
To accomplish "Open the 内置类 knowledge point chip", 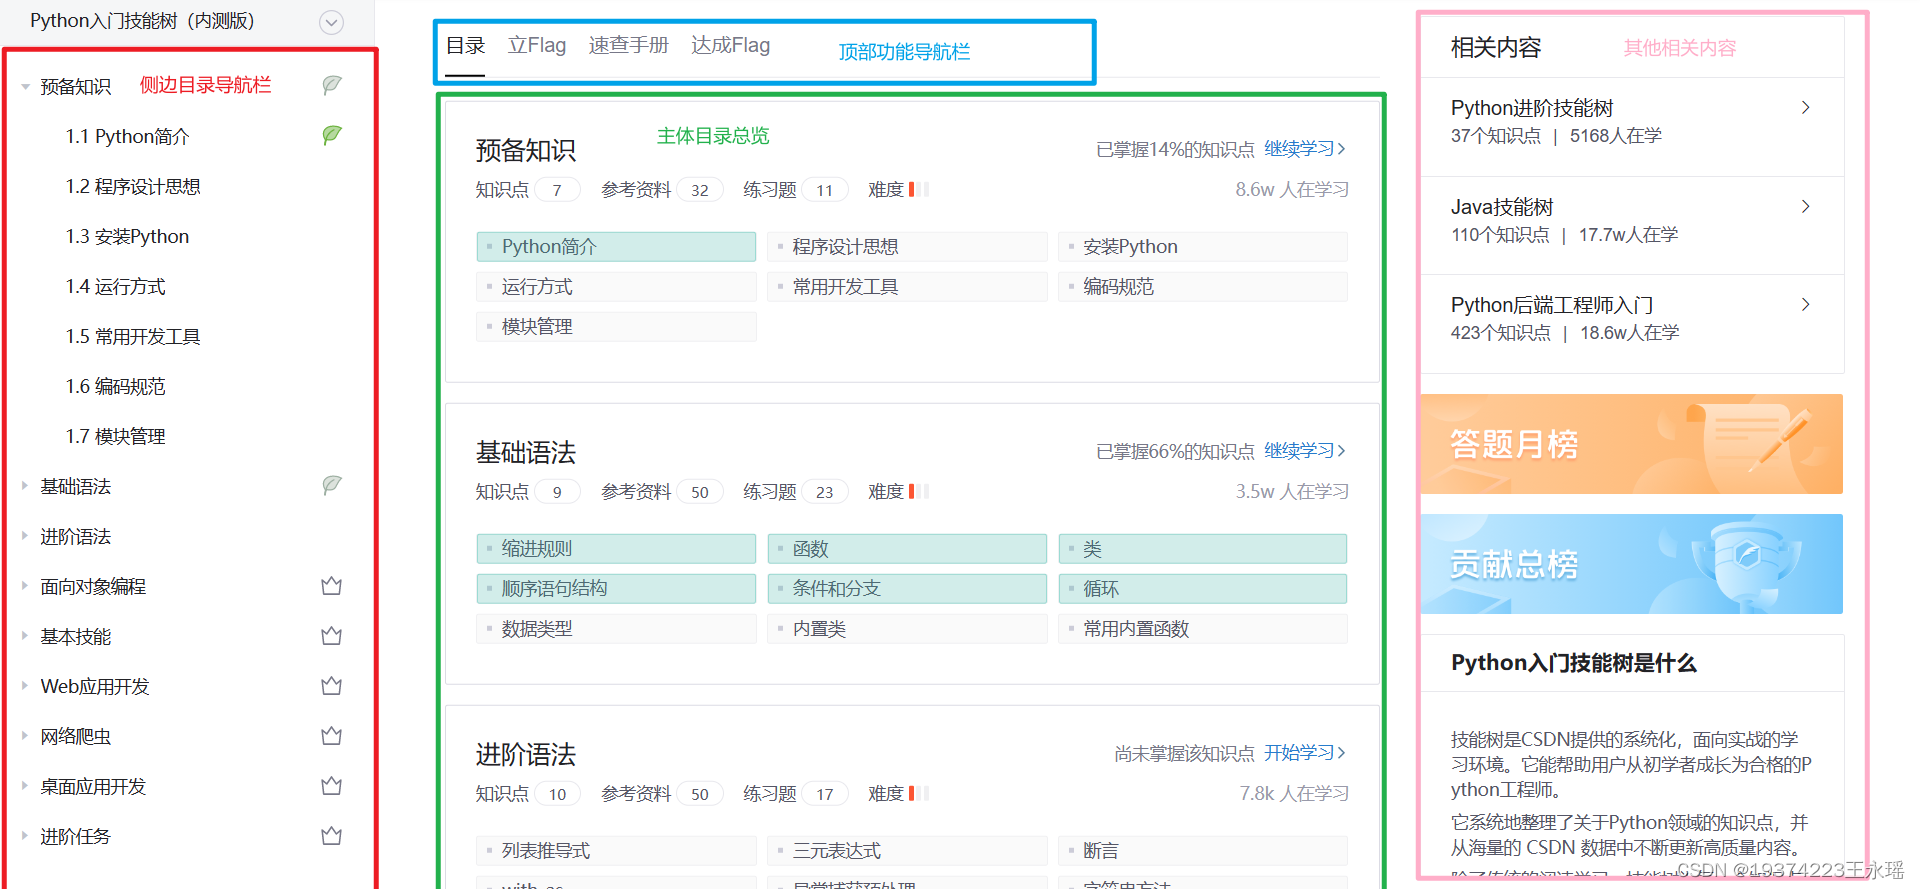I will click(x=907, y=629).
